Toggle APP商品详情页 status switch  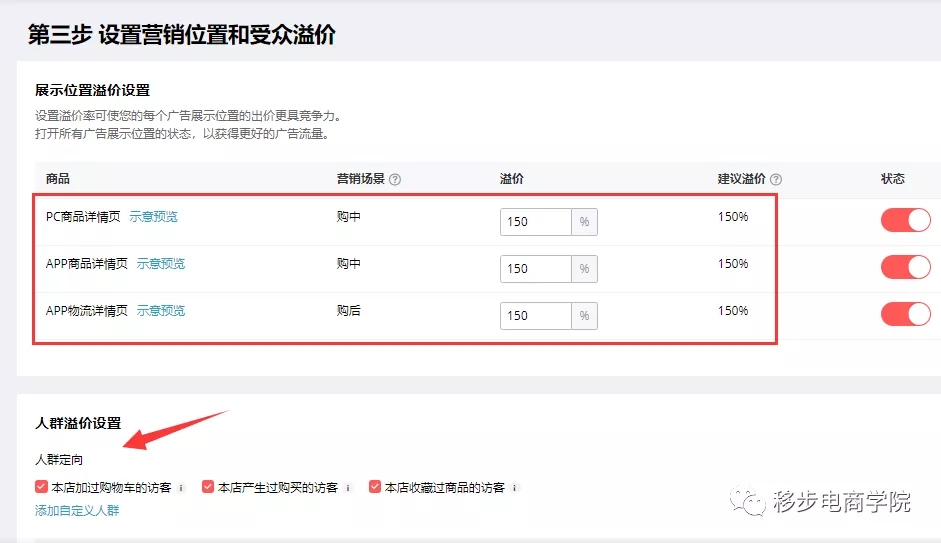click(906, 267)
